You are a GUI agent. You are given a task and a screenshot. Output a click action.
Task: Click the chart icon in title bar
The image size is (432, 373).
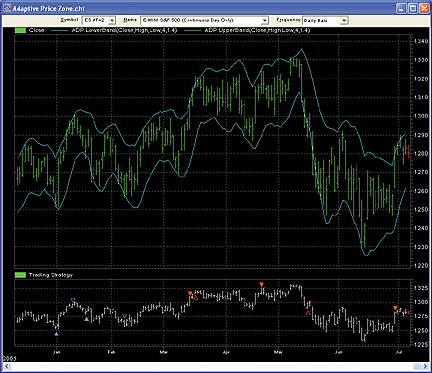point(7,8)
